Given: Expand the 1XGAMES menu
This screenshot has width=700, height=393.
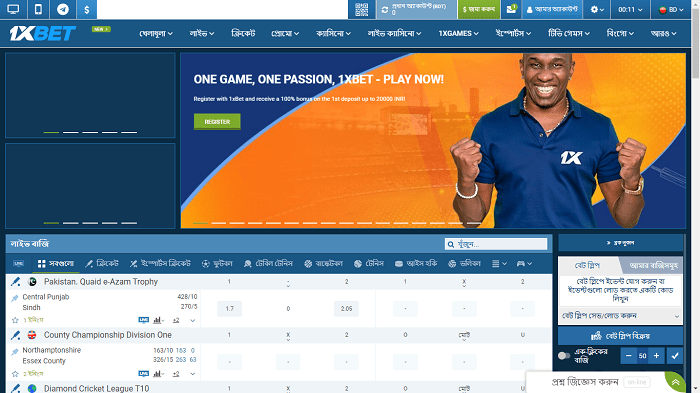Looking at the screenshot, I should (458, 33).
